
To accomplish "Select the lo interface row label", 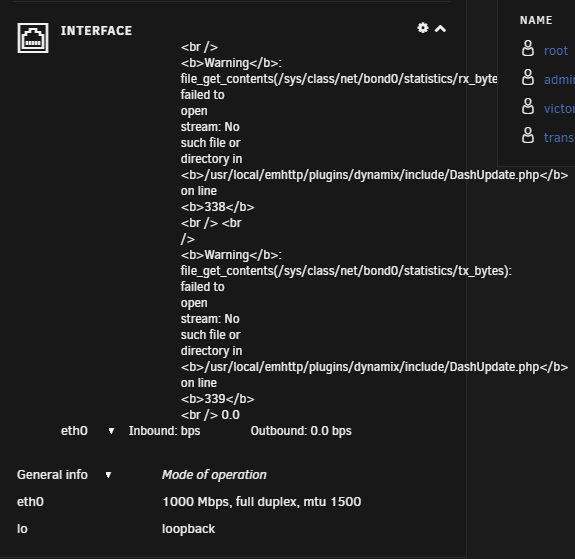I will coord(22,529).
